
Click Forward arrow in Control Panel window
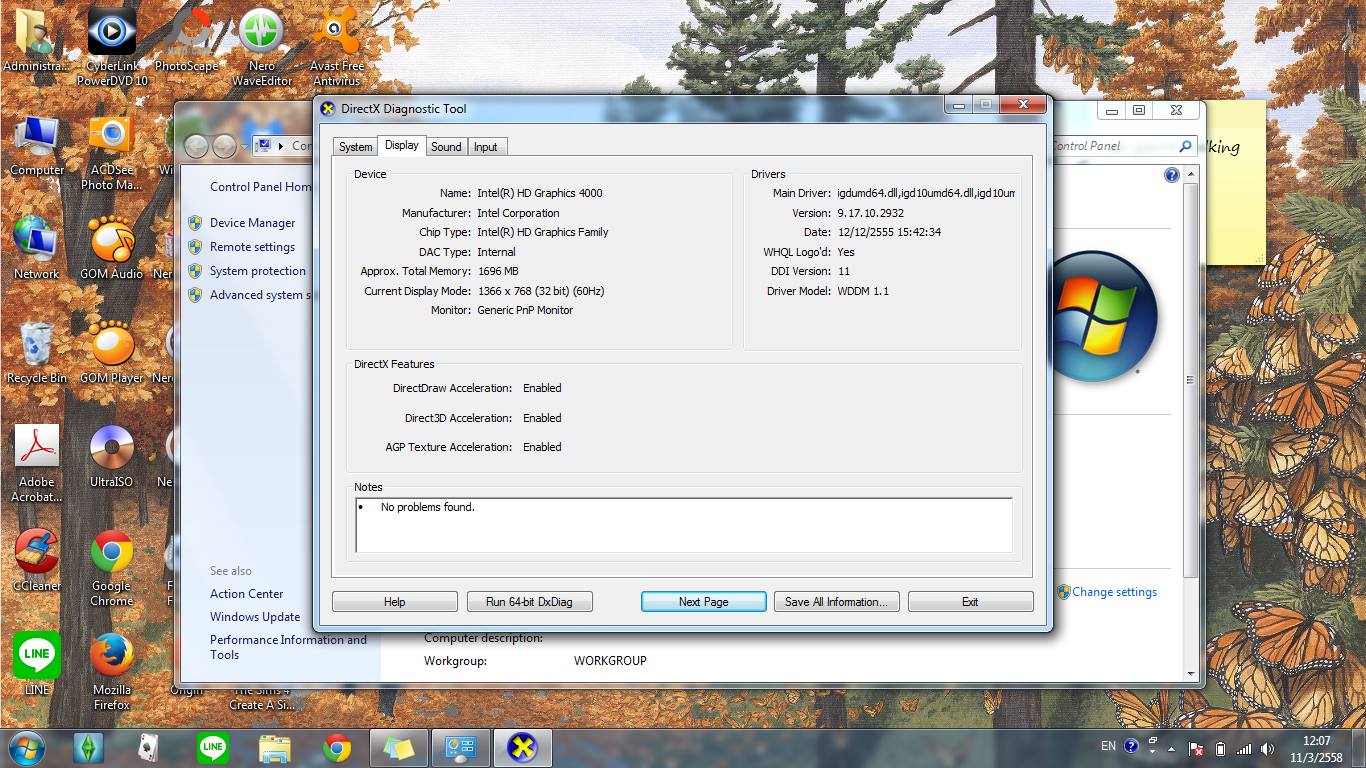click(x=224, y=146)
